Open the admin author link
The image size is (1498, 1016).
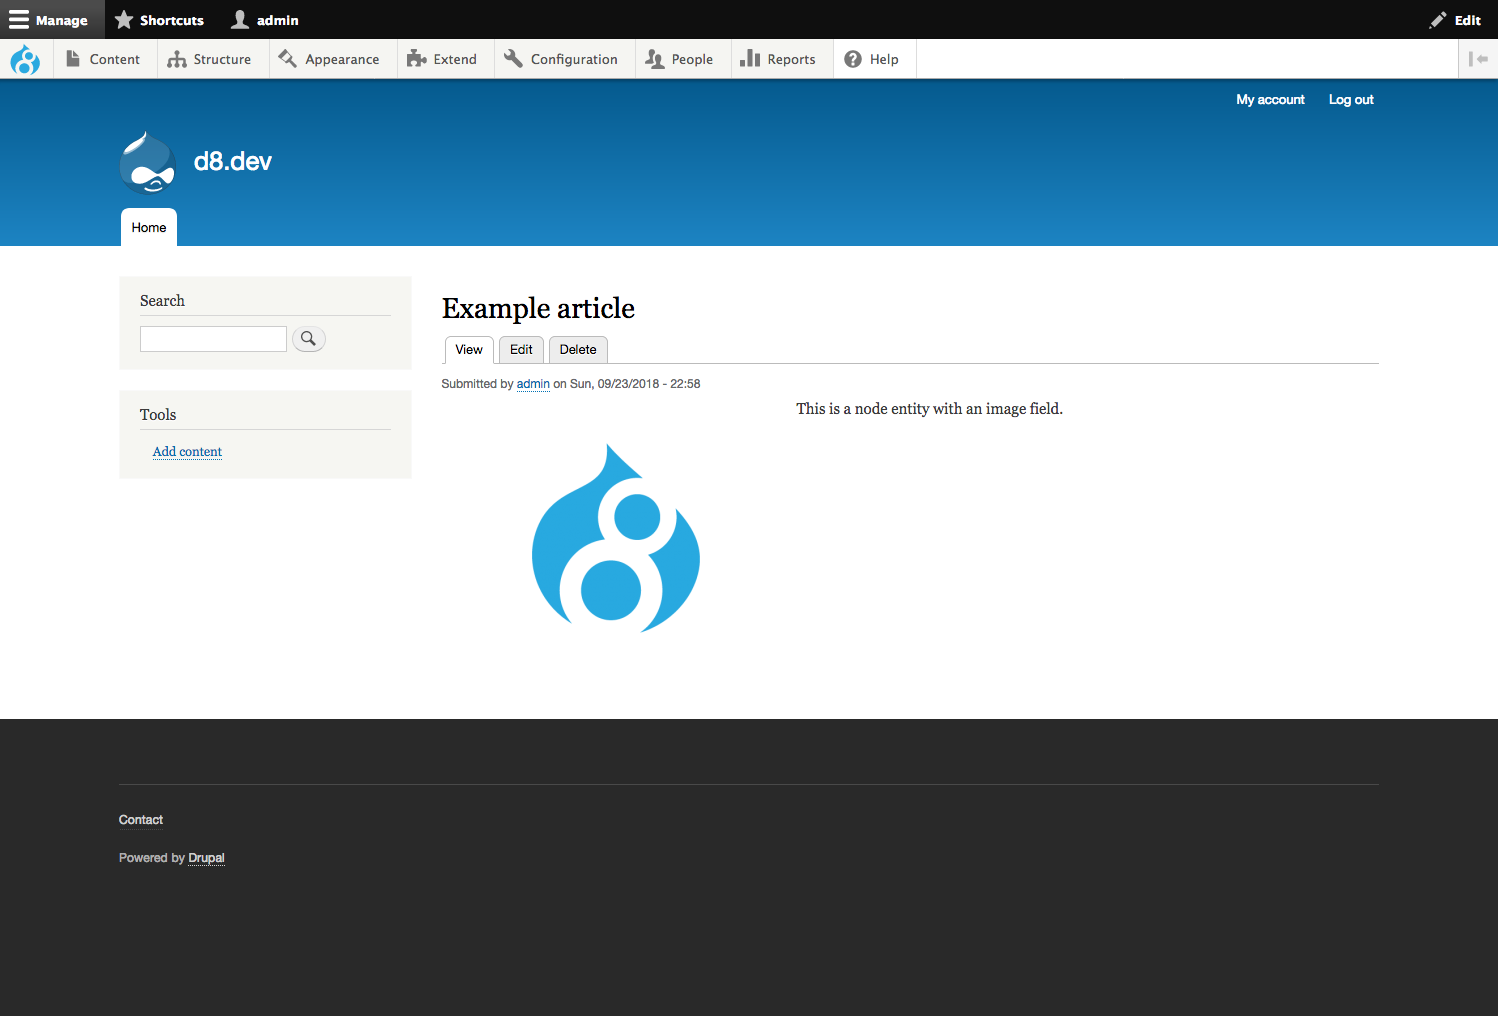point(533,384)
